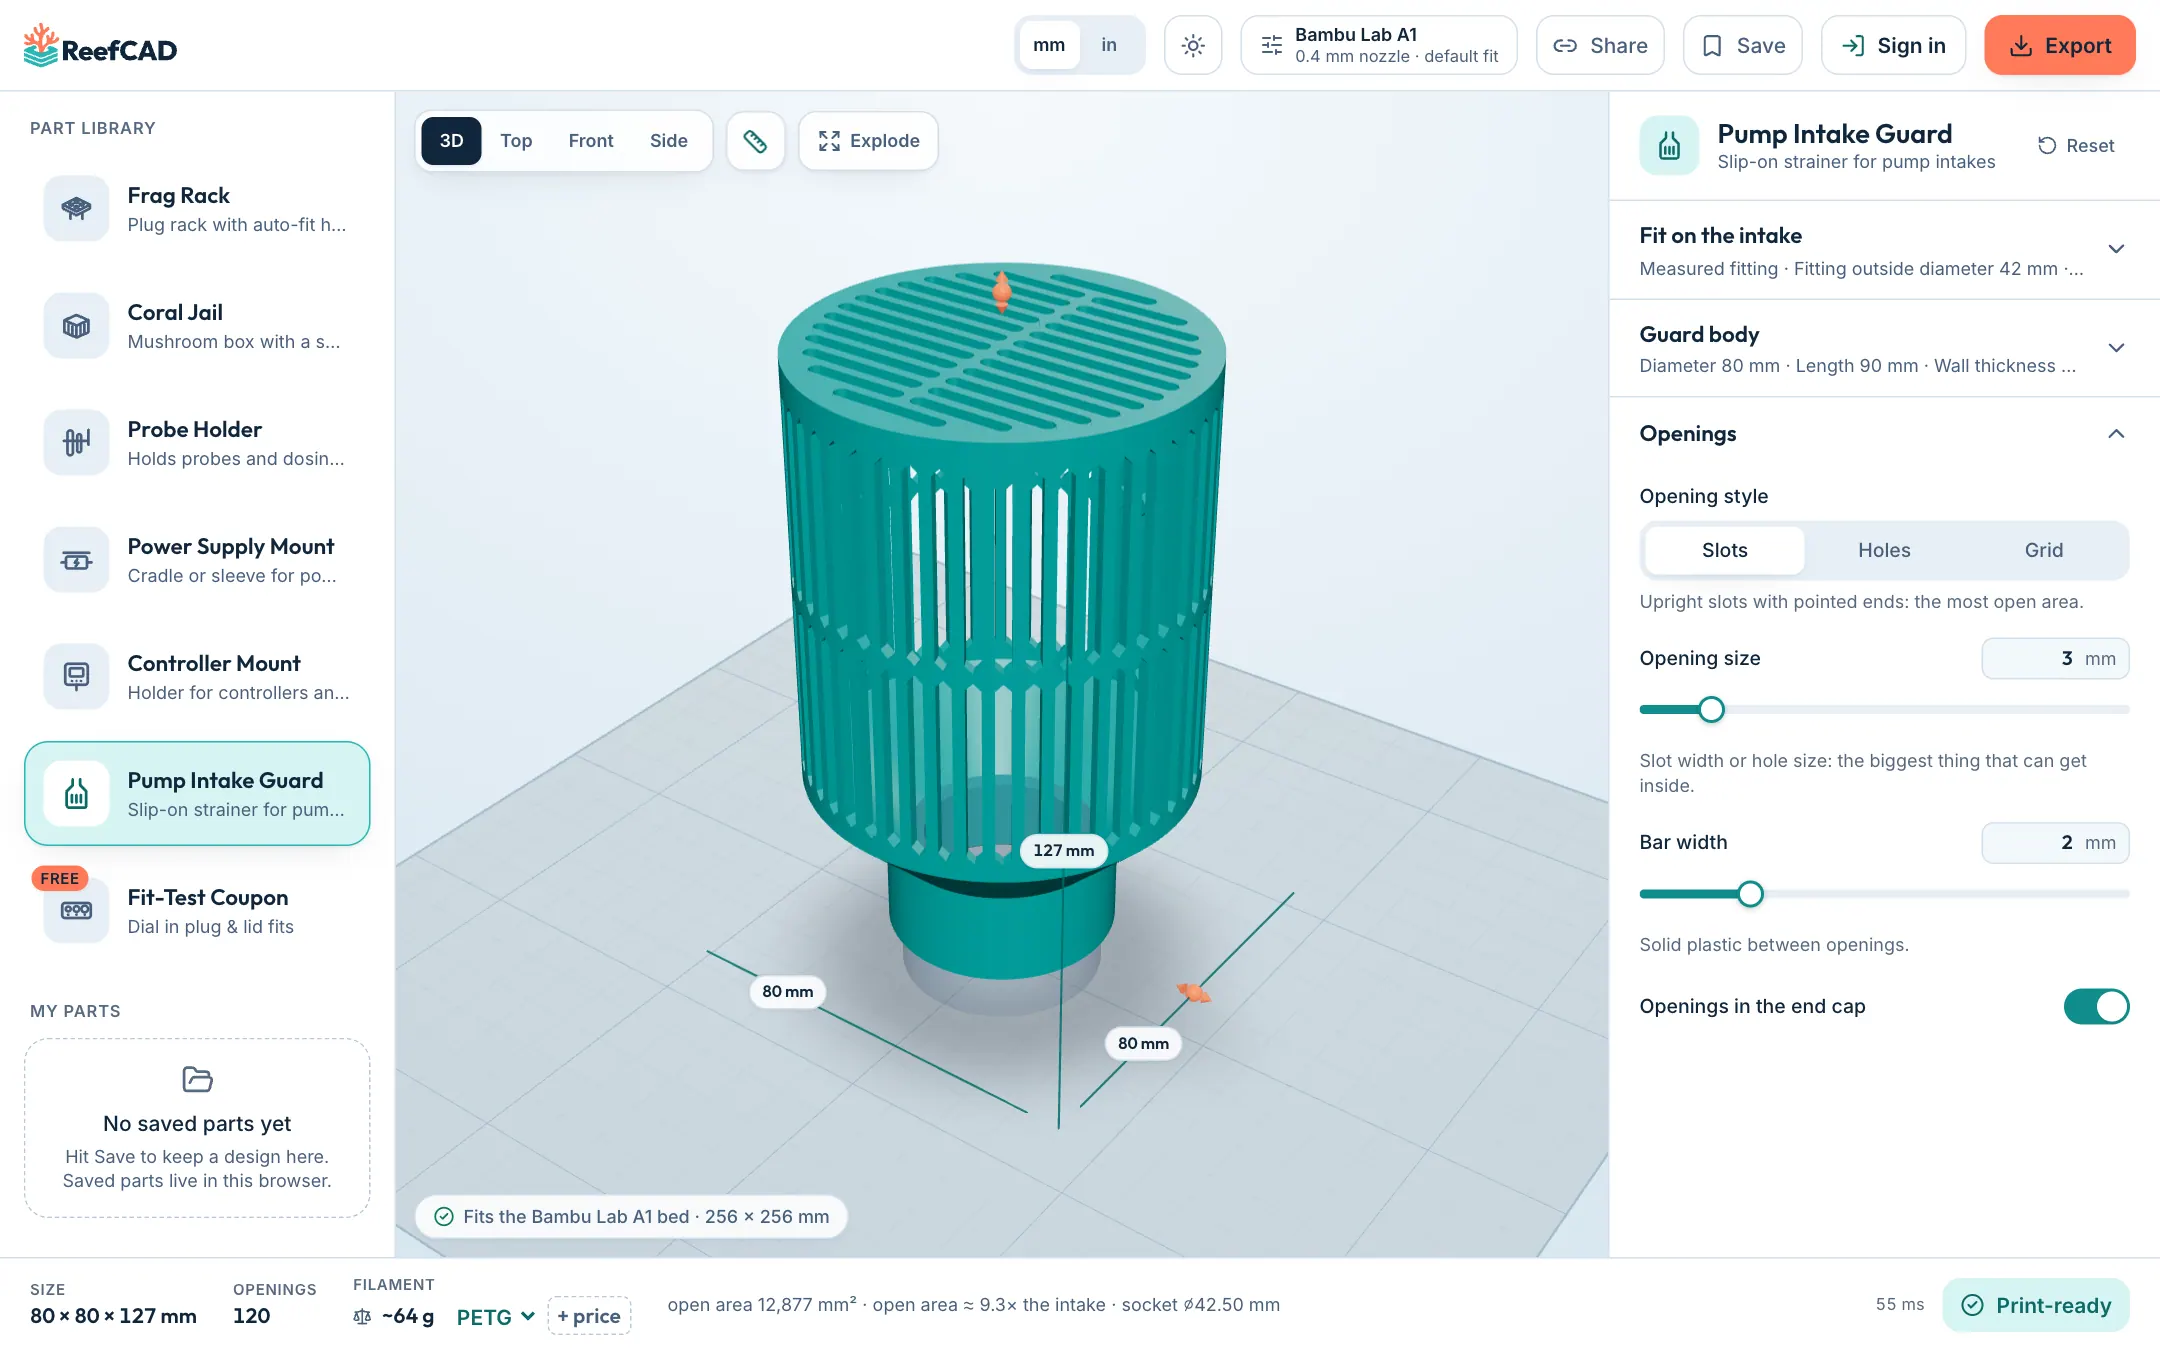2160x1350 pixels.
Task: Click the Sign in button
Action: point(1893,45)
